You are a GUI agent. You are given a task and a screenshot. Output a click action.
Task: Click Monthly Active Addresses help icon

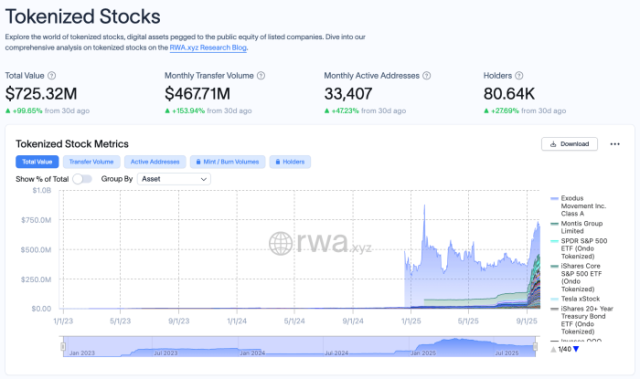(x=427, y=75)
